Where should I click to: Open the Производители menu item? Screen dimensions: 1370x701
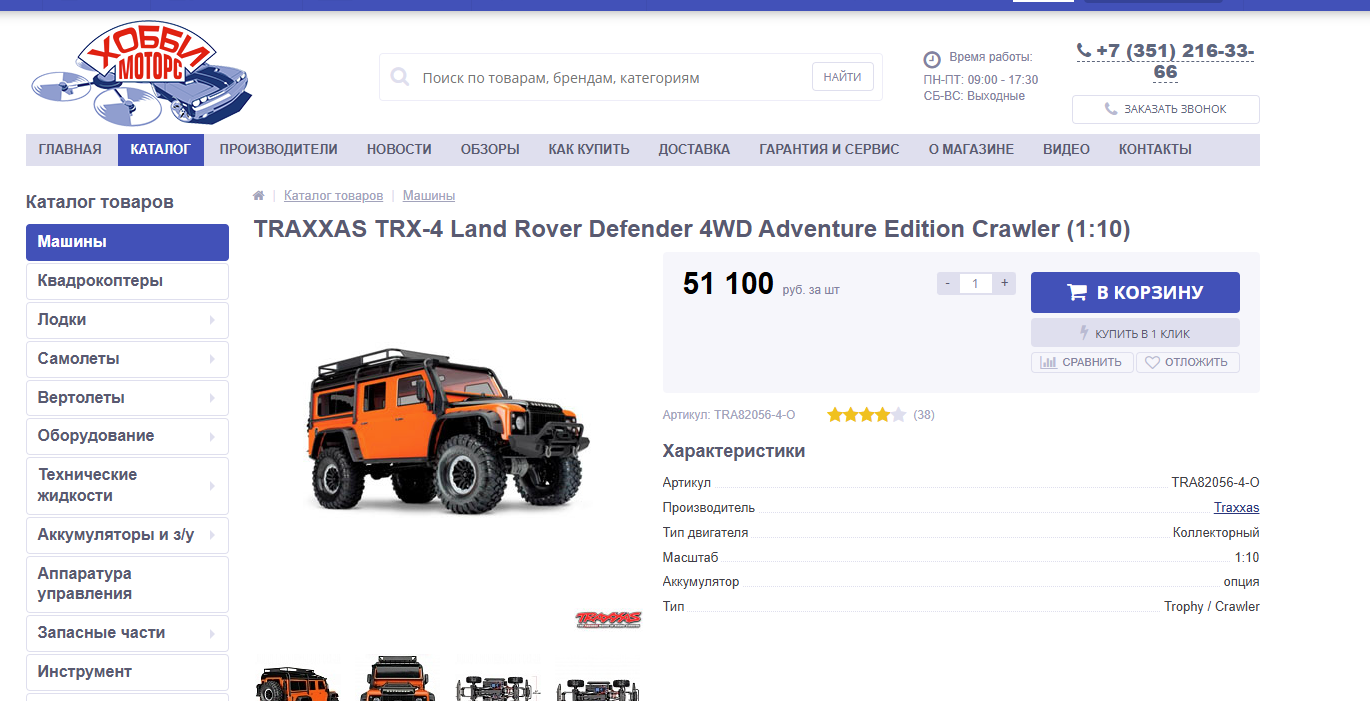(x=278, y=150)
